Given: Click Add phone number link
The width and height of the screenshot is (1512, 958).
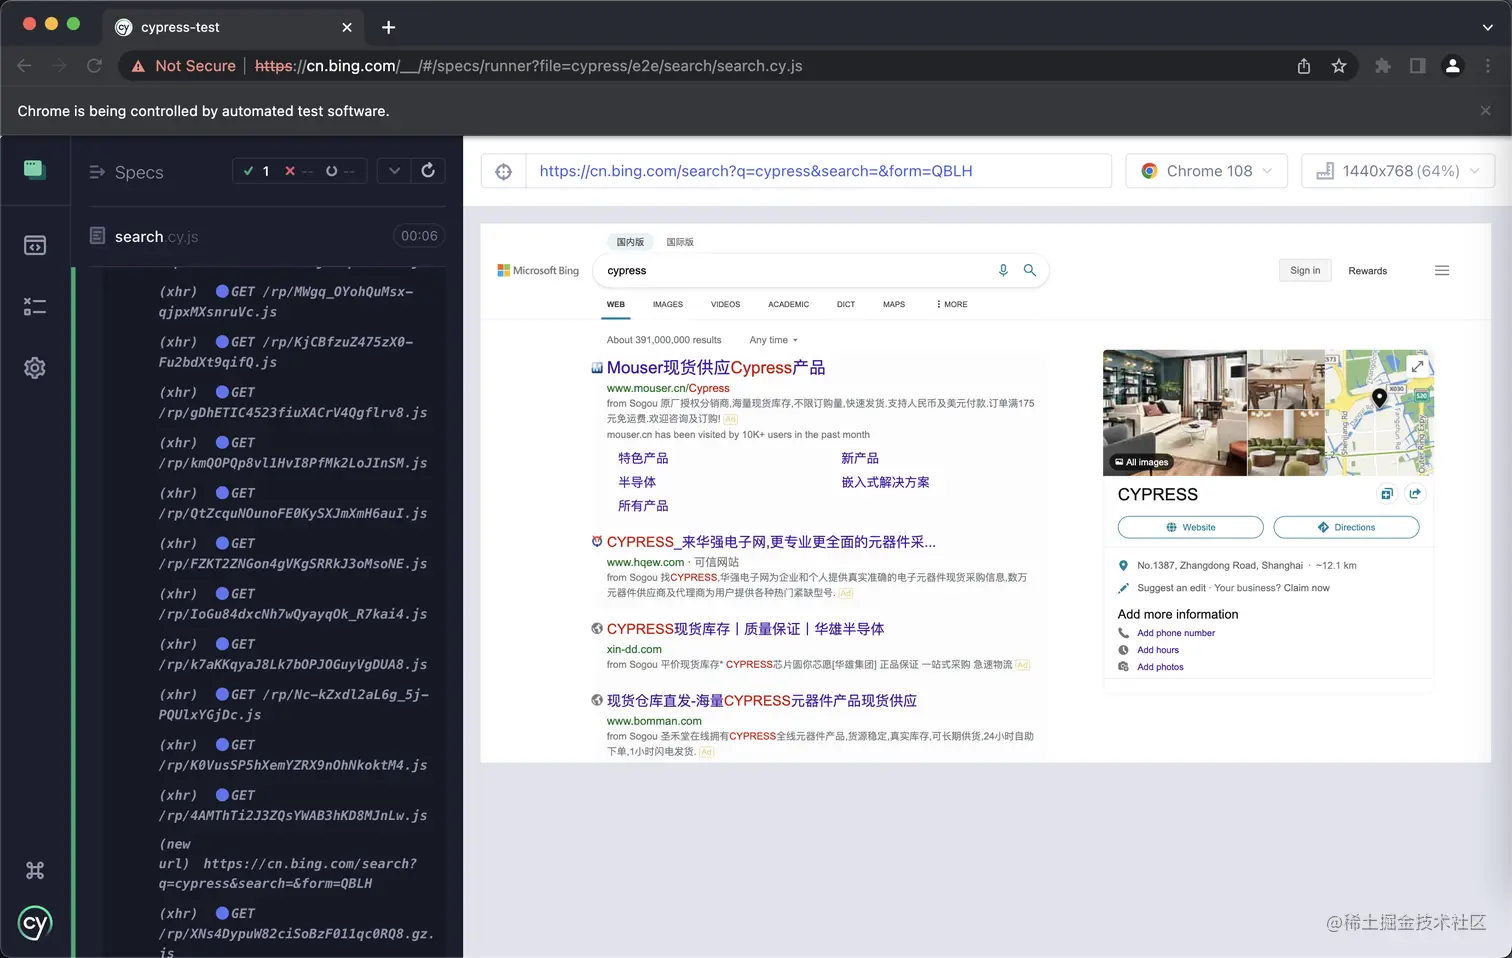Looking at the screenshot, I should [x=1176, y=633].
